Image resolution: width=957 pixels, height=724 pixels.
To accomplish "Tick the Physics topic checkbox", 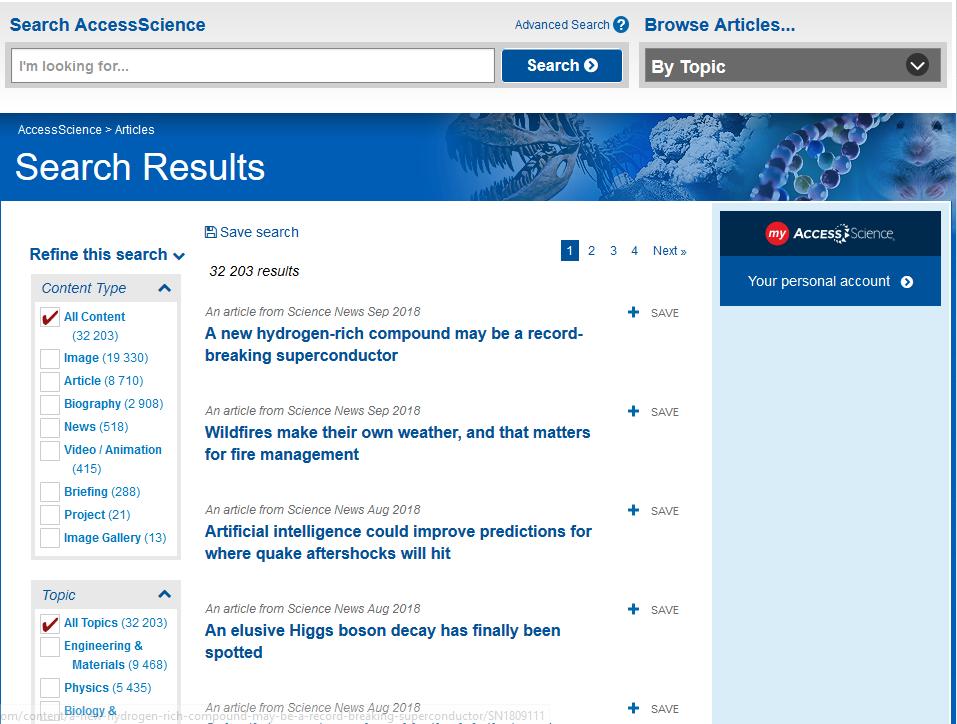I will tap(50, 688).
